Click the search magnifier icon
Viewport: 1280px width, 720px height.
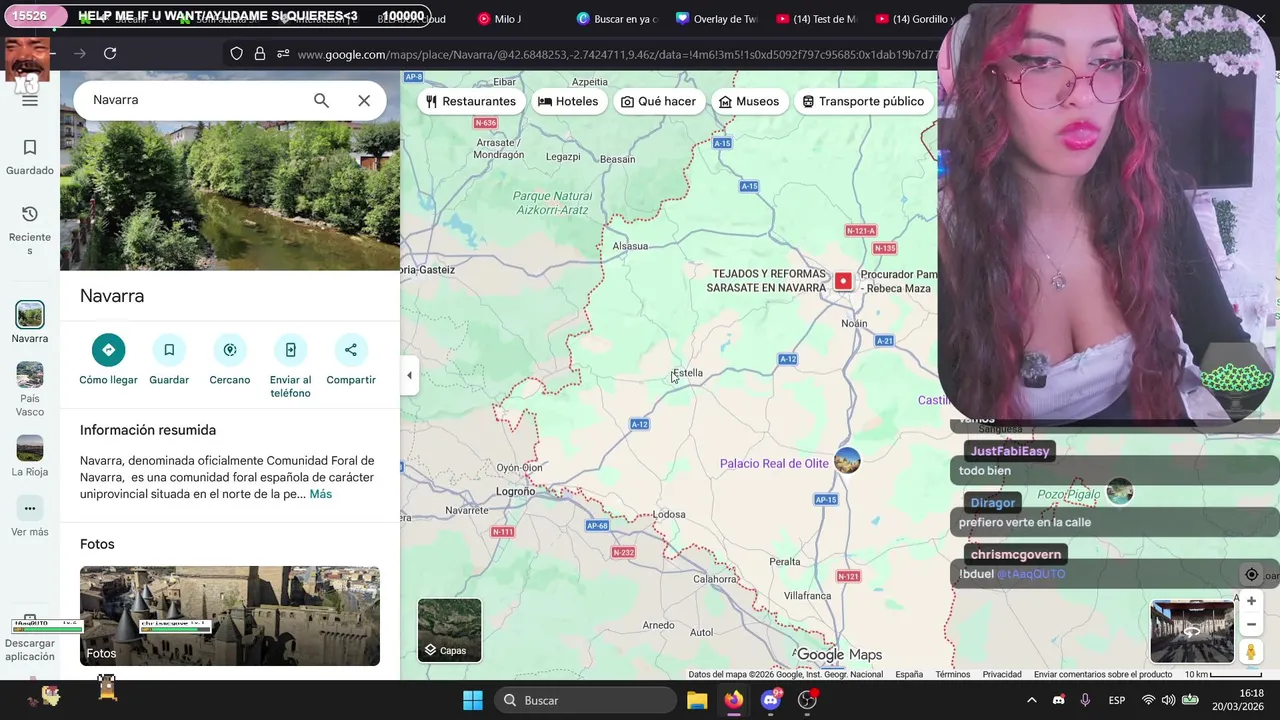(x=321, y=100)
